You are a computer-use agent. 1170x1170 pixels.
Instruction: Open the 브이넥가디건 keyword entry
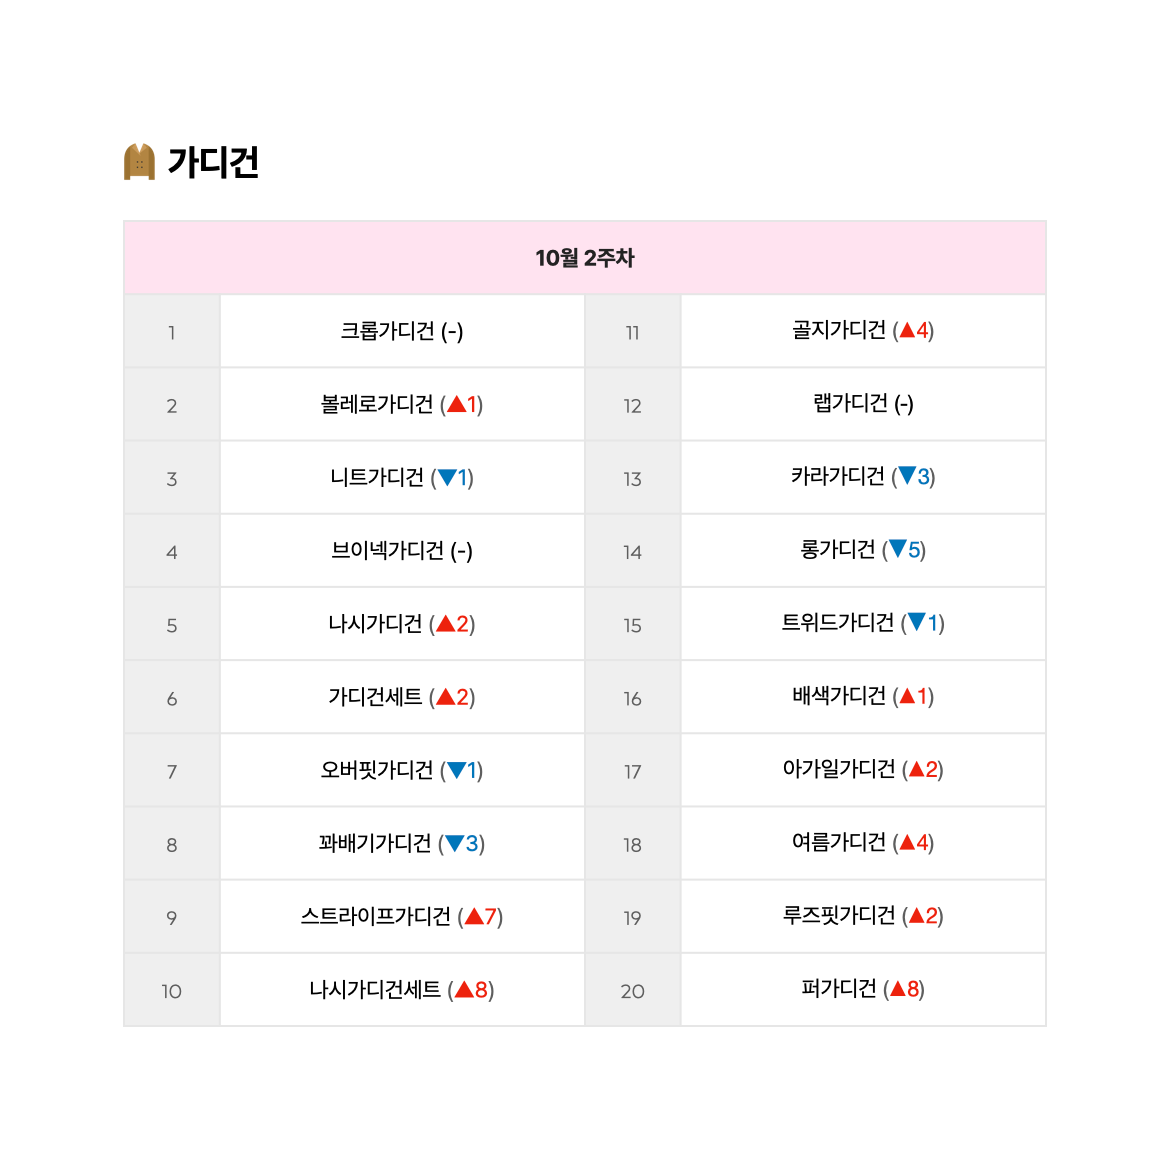click(x=387, y=551)
